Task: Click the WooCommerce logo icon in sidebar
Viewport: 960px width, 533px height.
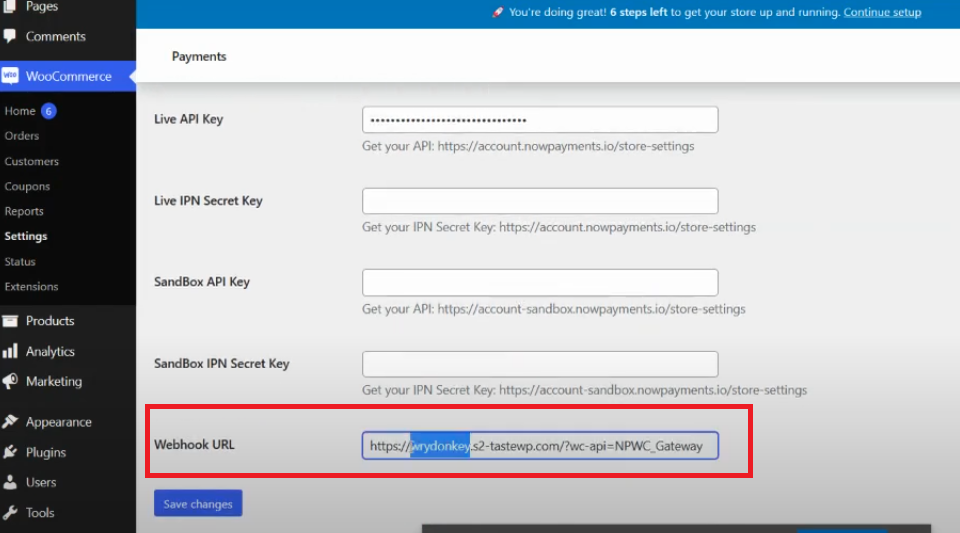Action: [x=11, y=76]
